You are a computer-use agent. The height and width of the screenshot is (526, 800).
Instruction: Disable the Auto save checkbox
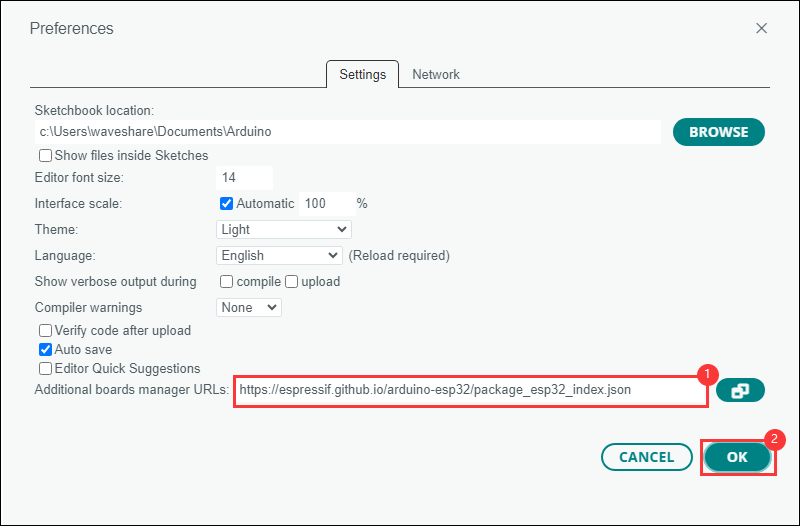pos(45,349)
